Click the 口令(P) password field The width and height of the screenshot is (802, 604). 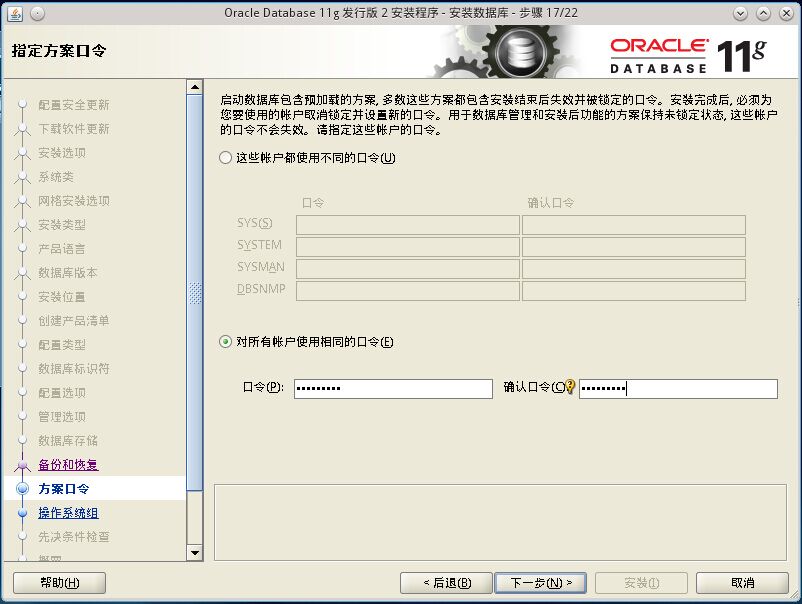[393, 389]
